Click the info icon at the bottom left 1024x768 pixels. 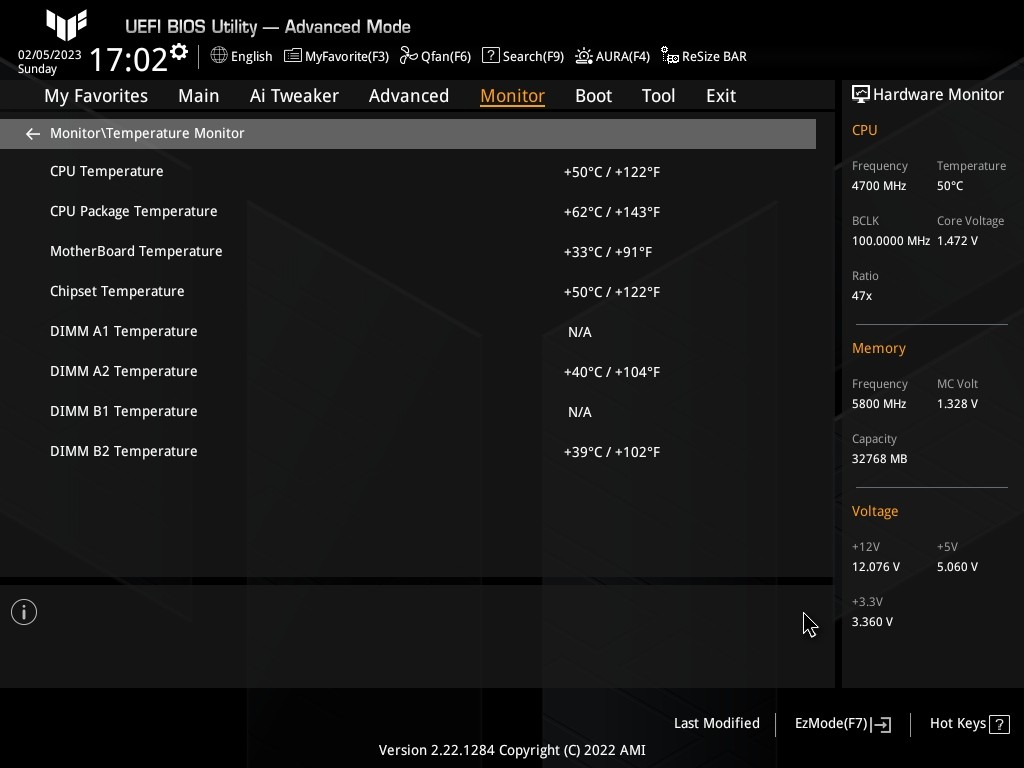(x=24, y=612)
